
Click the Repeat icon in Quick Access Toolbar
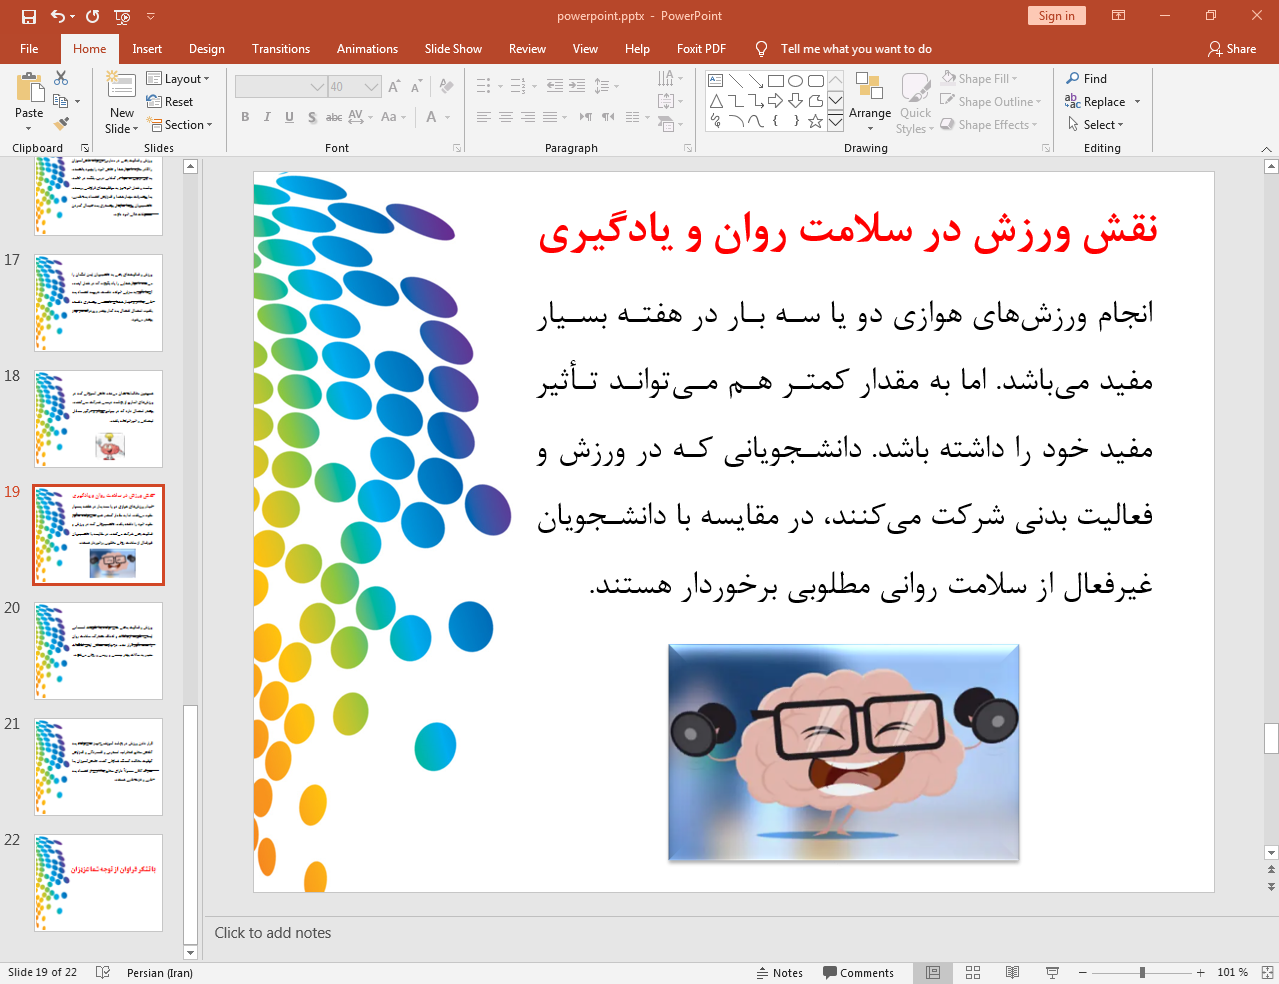(x=92, y=16)
